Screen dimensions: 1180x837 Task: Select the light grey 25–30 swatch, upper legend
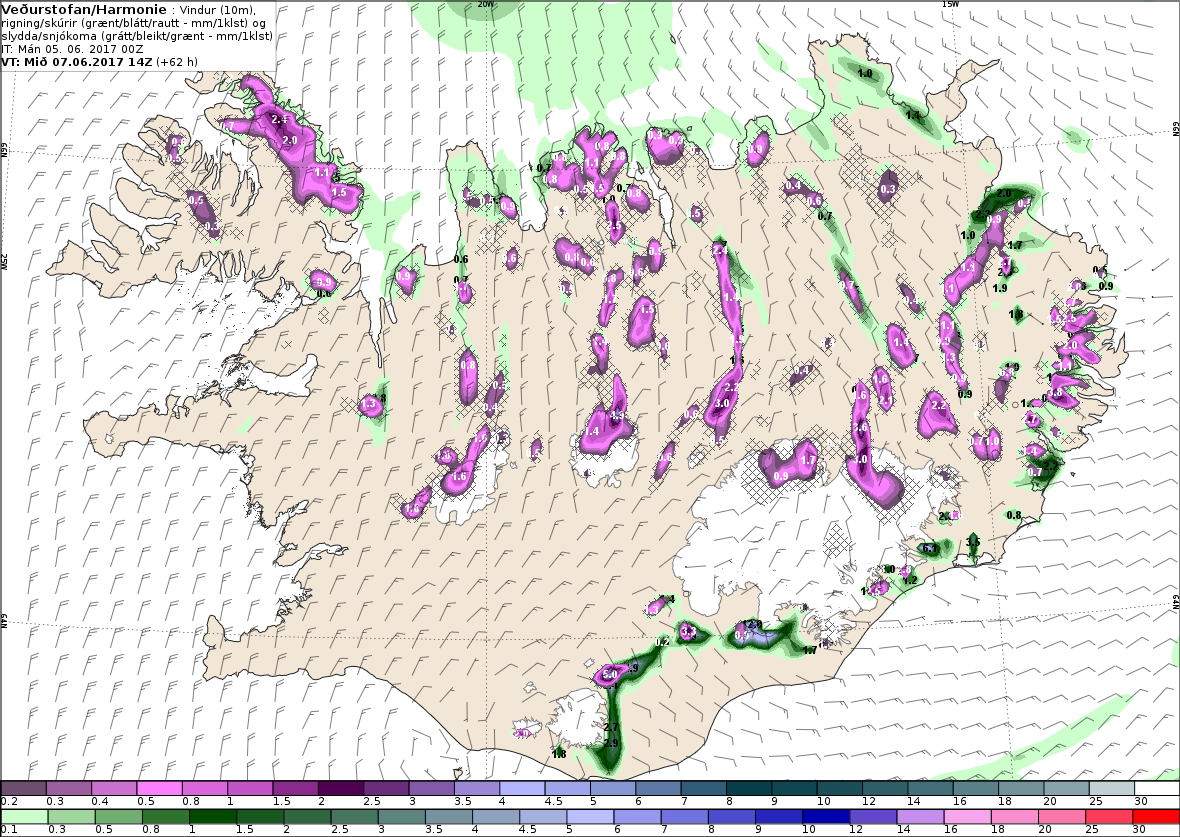1111,788
